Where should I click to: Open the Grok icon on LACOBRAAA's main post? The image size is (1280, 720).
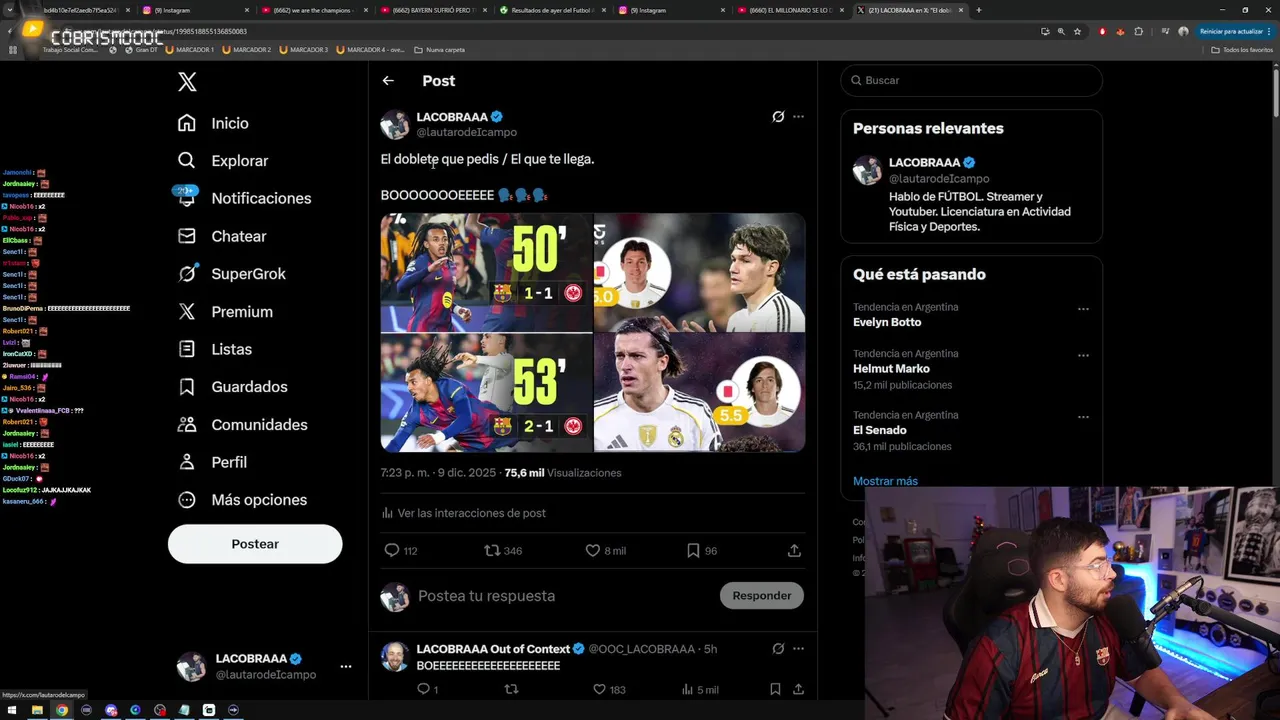point(778,117)
